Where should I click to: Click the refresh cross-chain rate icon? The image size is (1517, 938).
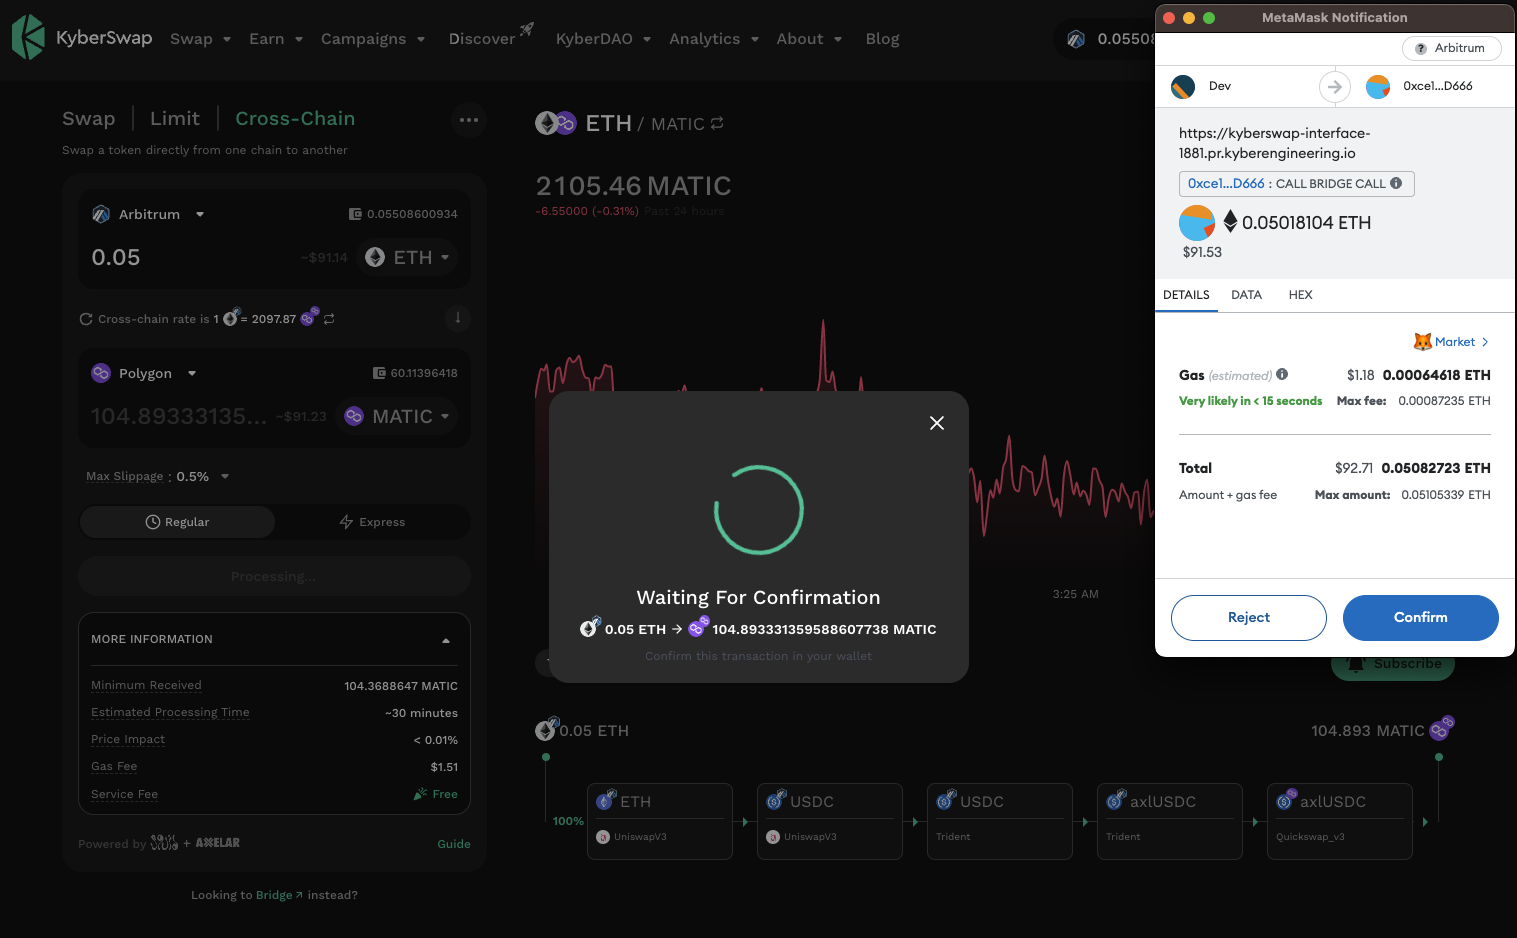(x=86, y=319)
